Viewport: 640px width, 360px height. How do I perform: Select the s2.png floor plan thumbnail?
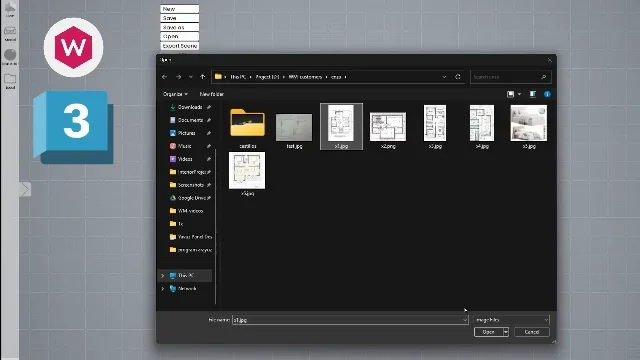pyautogui.click(x=388, y=127)
